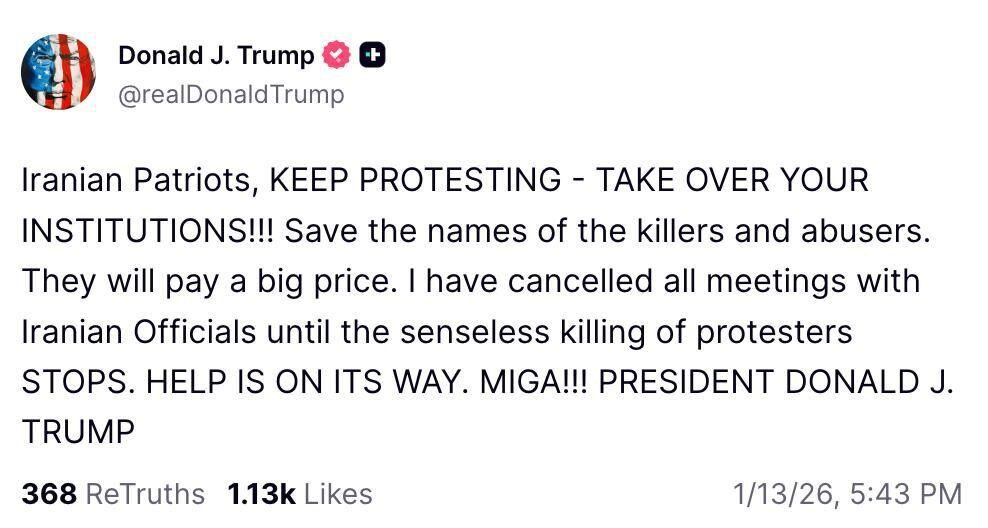This screenshot has height=528, width=988.
Task: View the 368 ReTruths count
Action: (x=50, y=494)
